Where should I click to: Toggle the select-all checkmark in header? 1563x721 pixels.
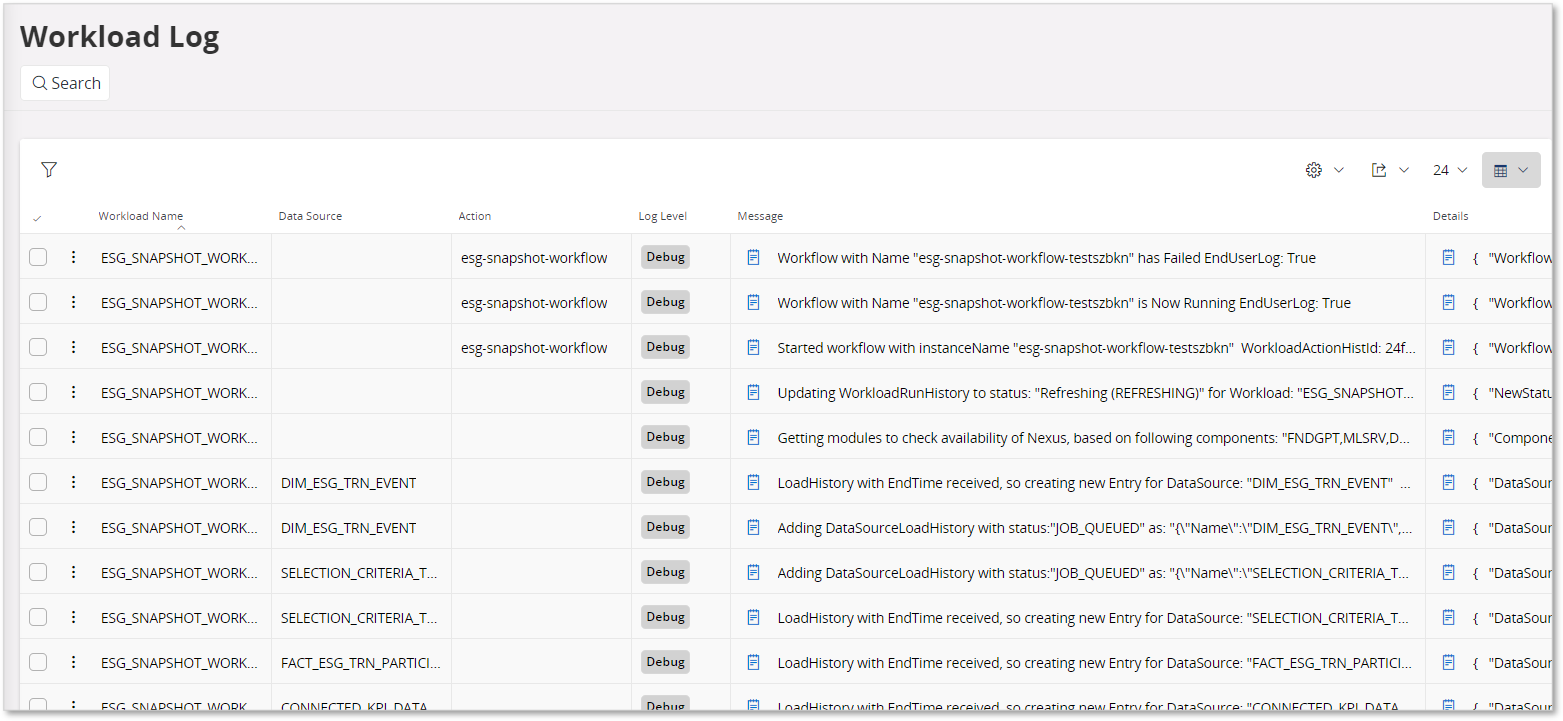[37, 218]
